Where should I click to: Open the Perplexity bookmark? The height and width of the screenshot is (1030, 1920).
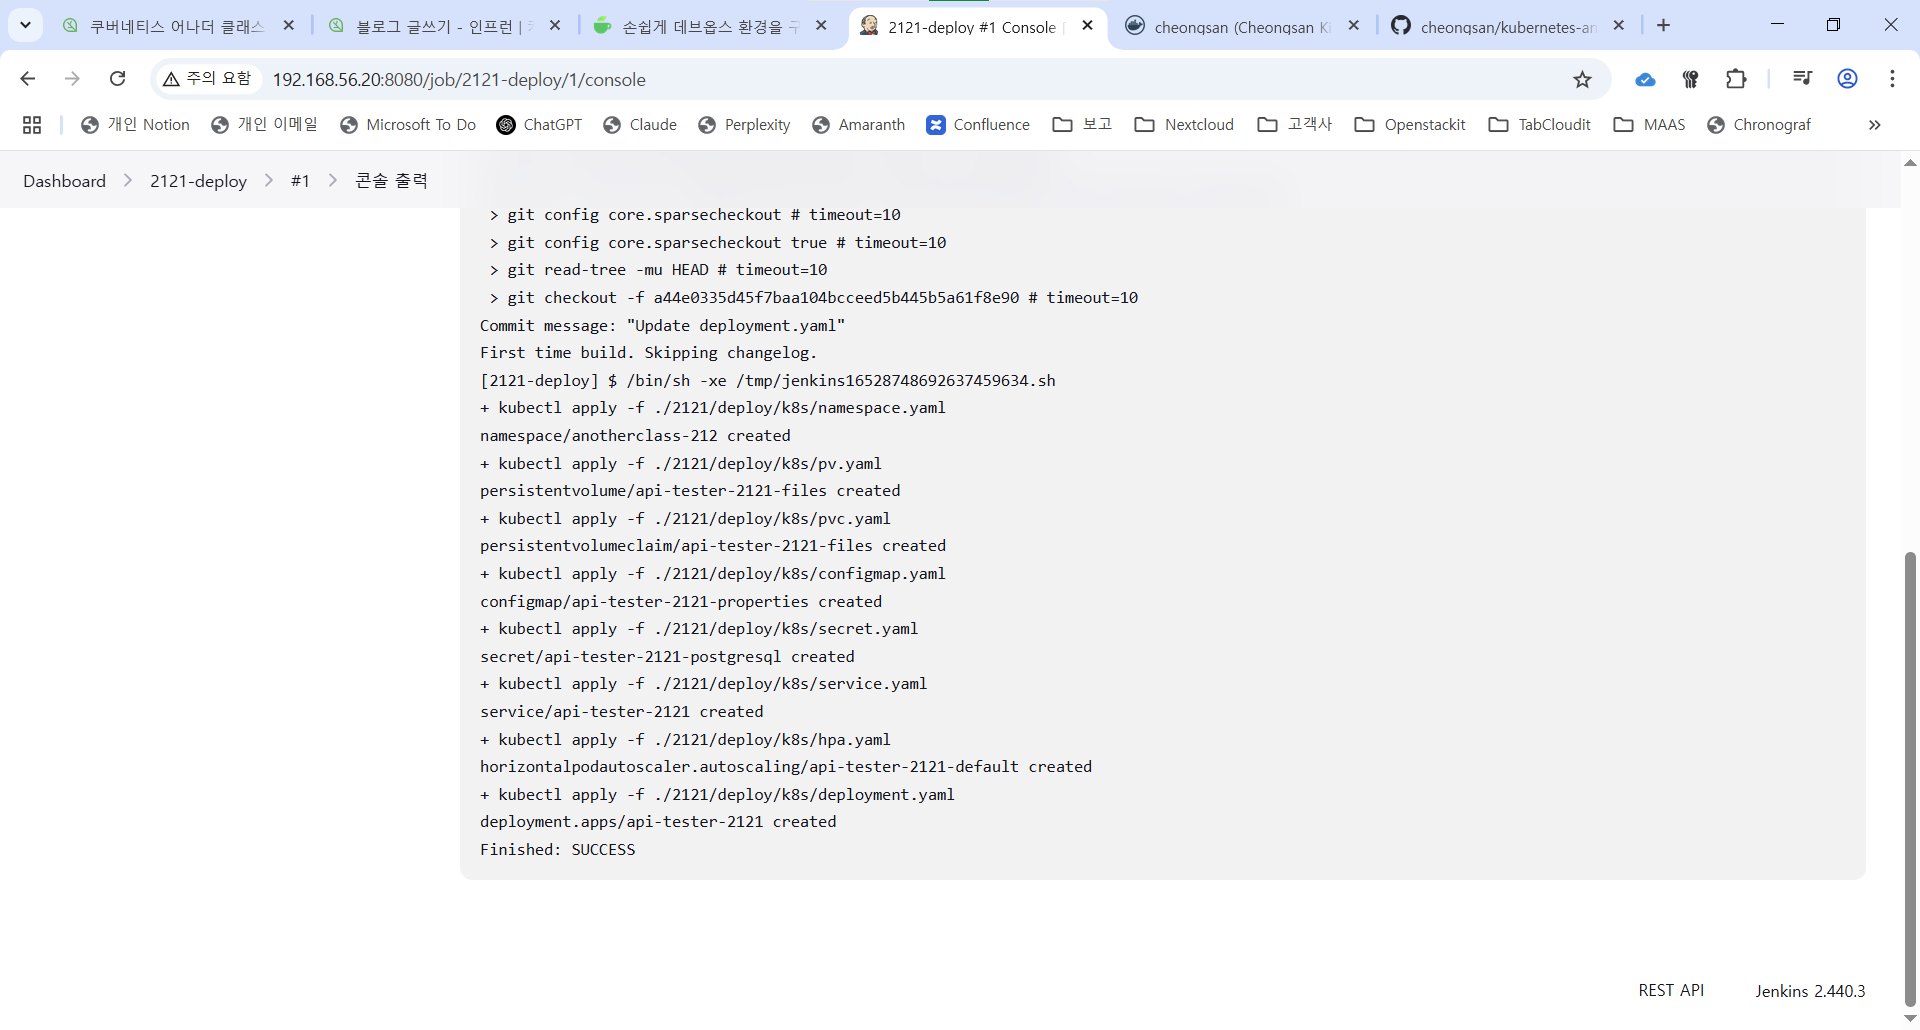point(744,125)
